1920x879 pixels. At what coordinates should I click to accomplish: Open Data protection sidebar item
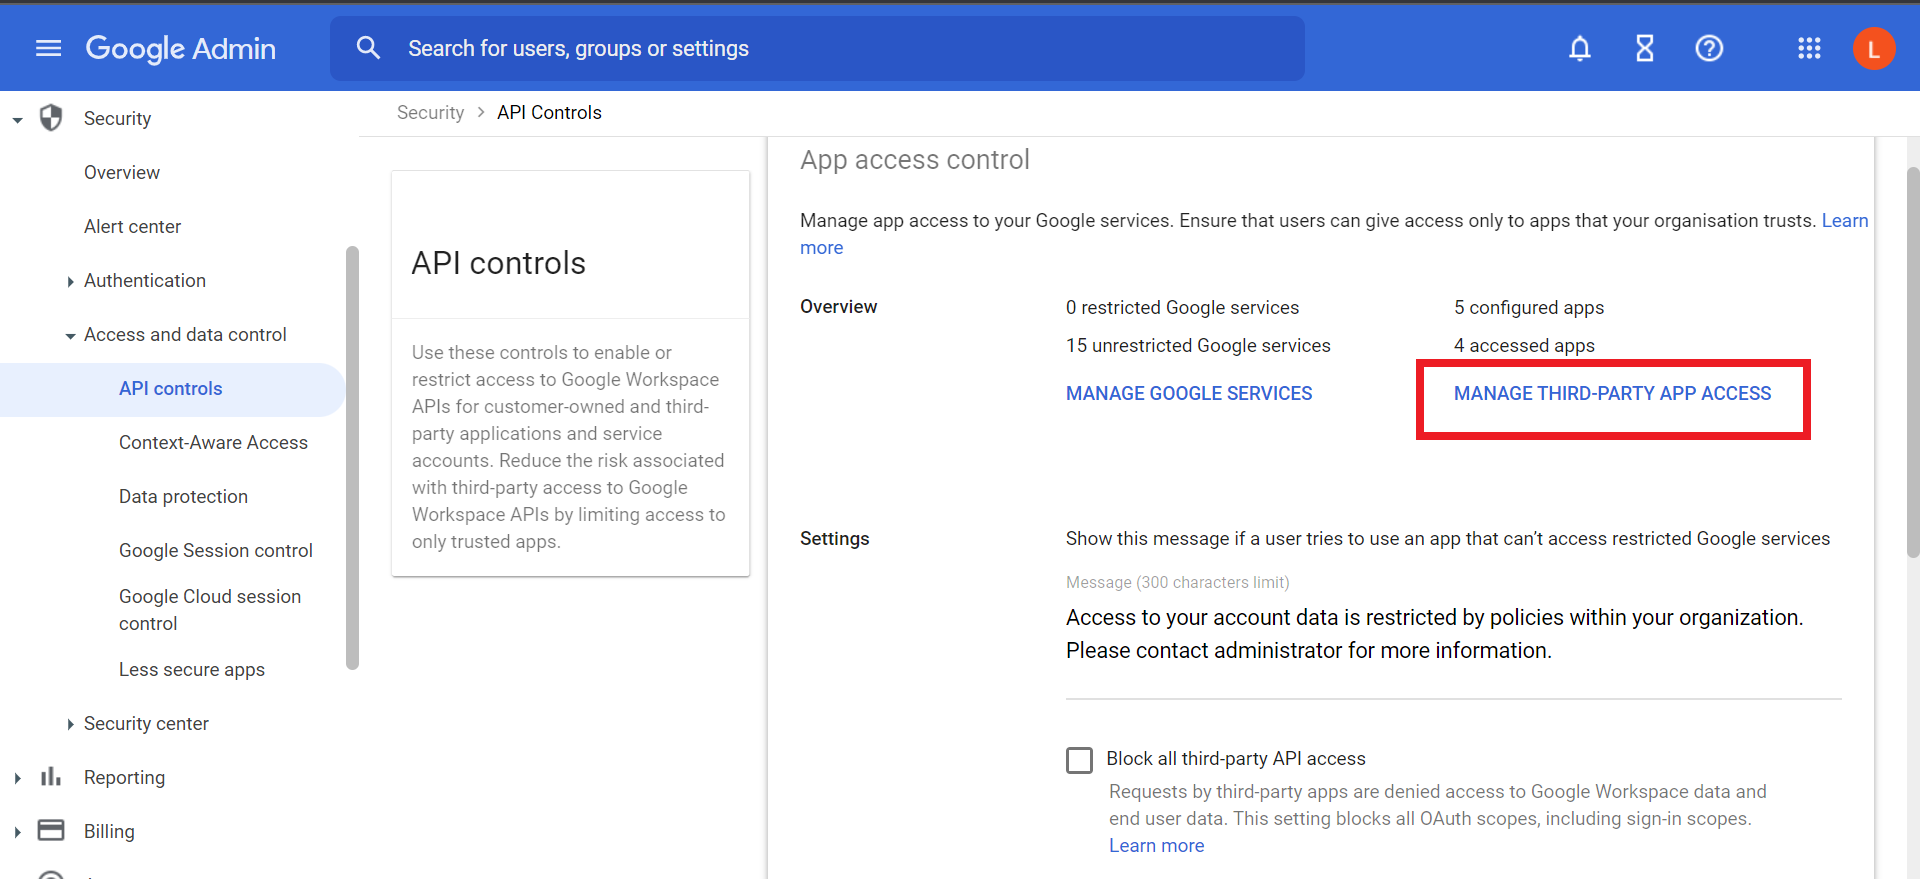tap(183, 496)
